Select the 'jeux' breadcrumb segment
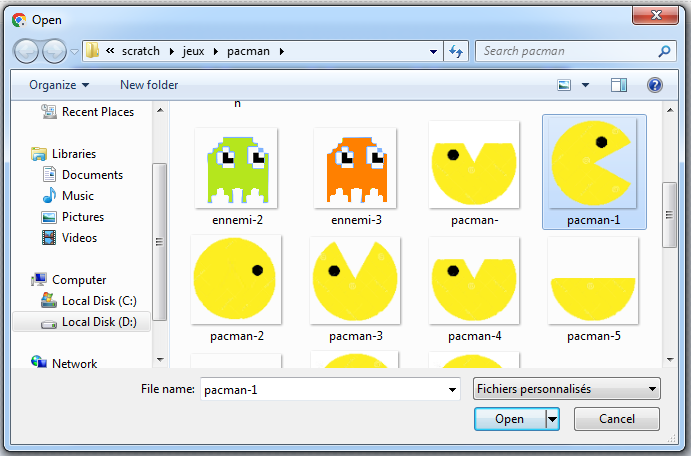This screenshot has height=456, width=691. [x=193, y=51]
